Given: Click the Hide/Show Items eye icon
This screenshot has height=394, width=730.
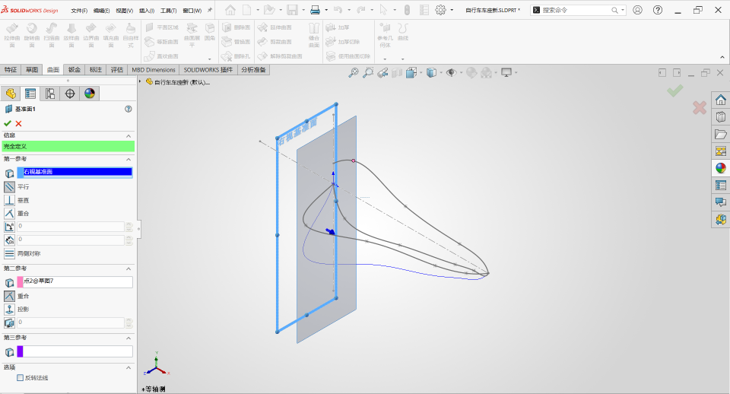Looking at the screenshot, I should (451, 73).
